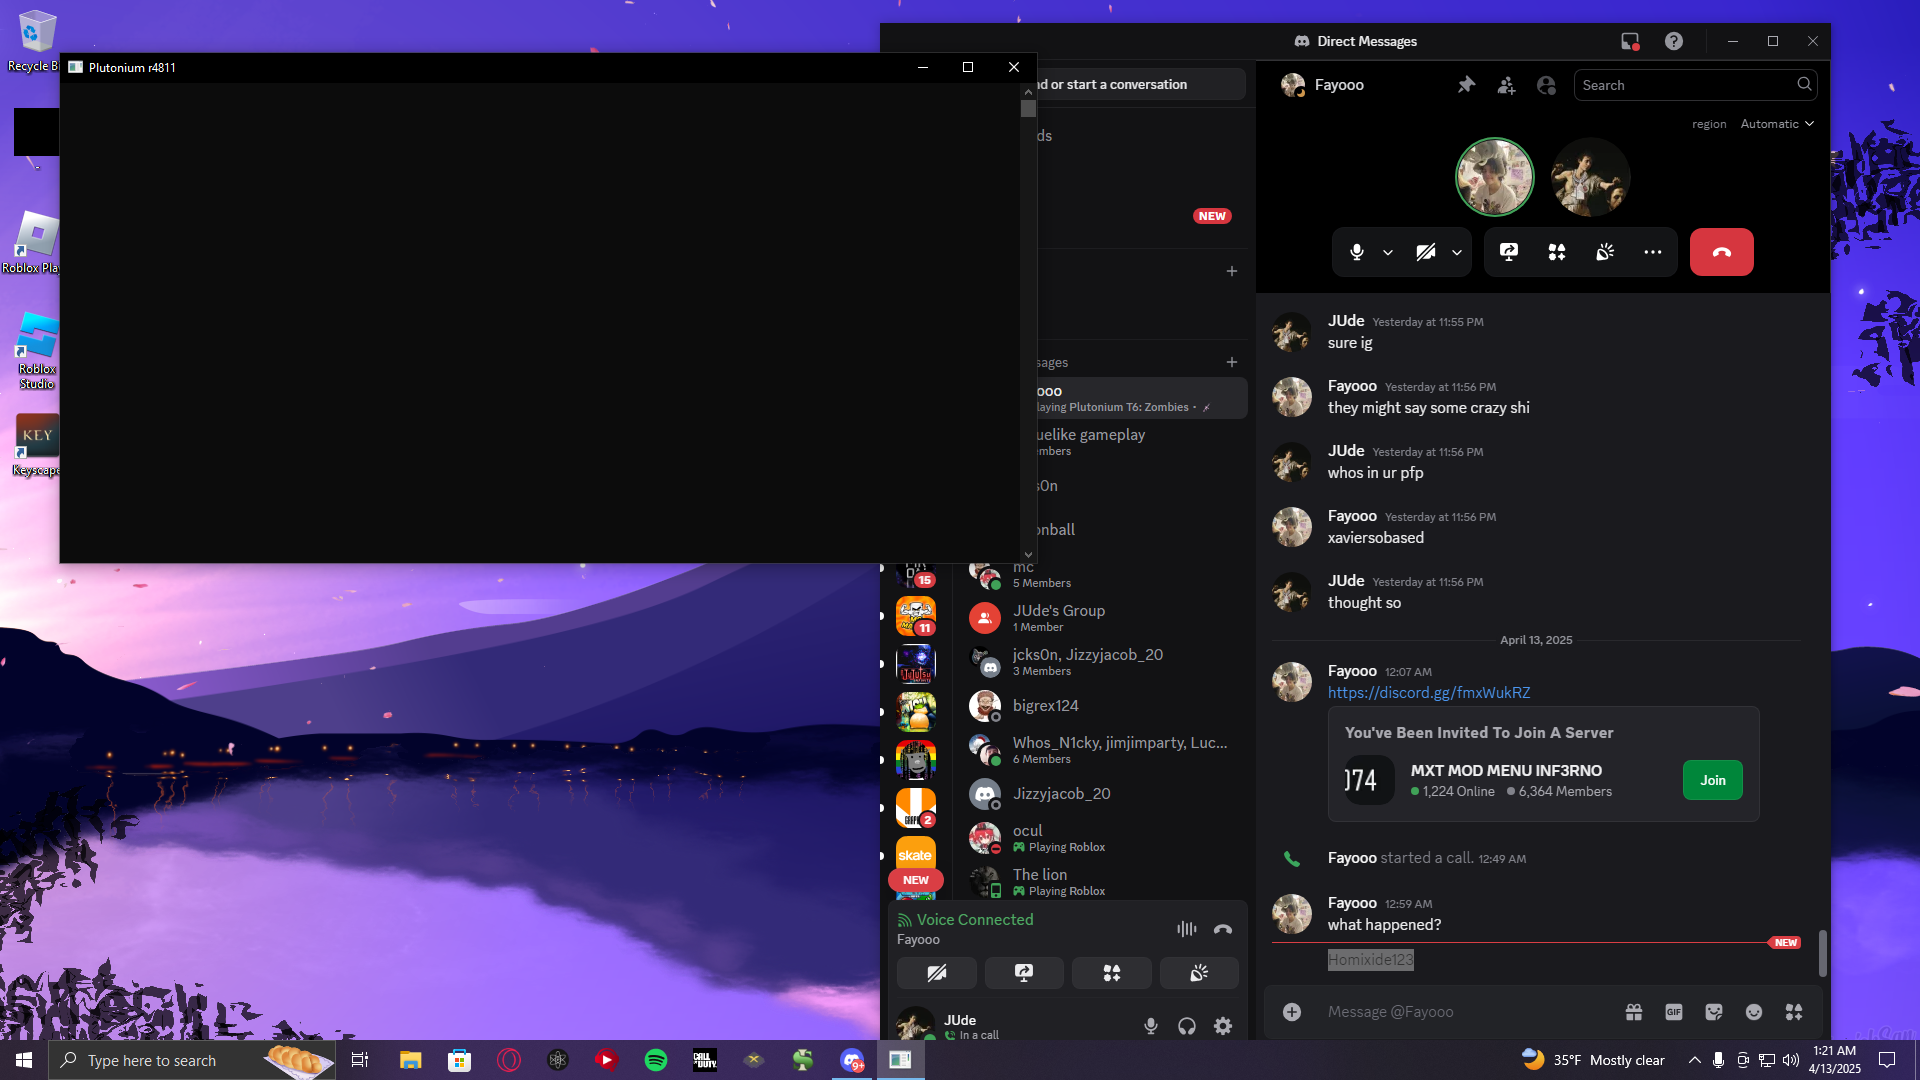
Task: Add friends to DM with Fayooo
Action: pos(1506,85)
